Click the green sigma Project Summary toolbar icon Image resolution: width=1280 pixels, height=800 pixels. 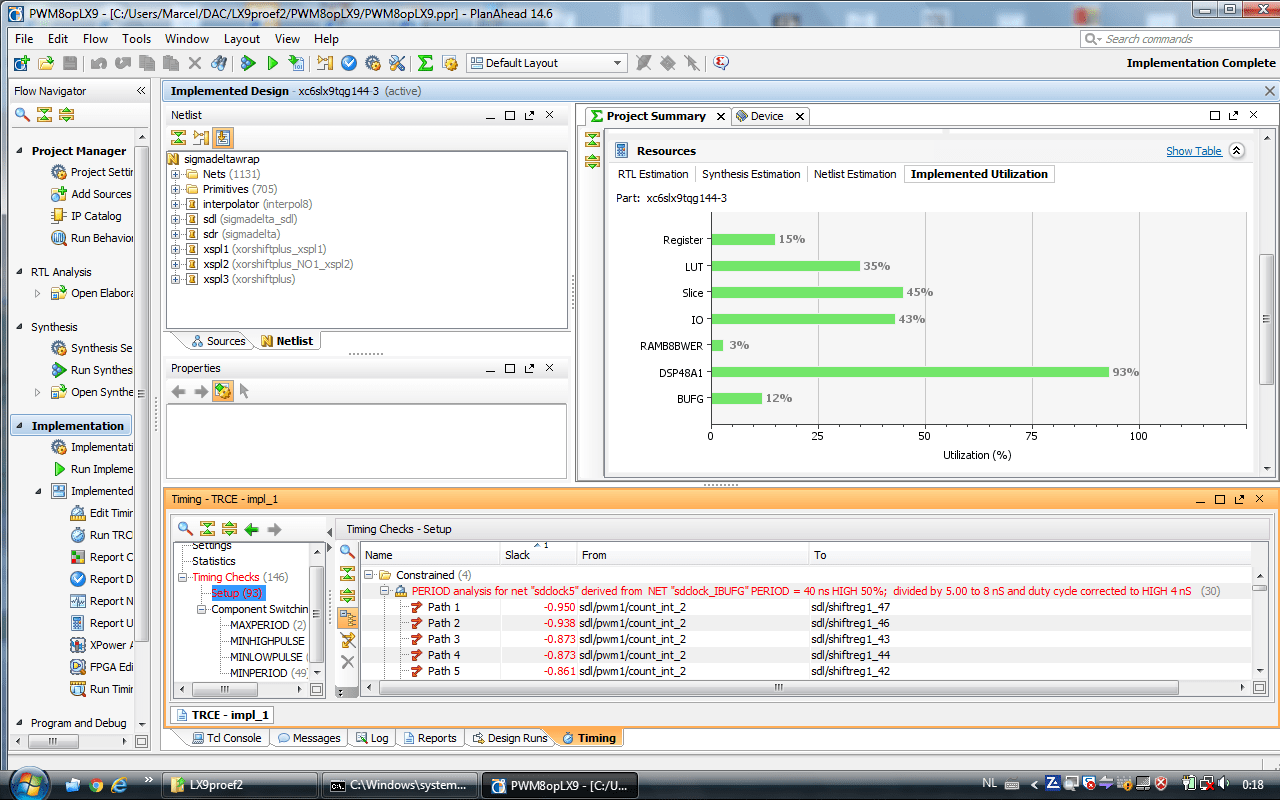click(x=425, y=63)
